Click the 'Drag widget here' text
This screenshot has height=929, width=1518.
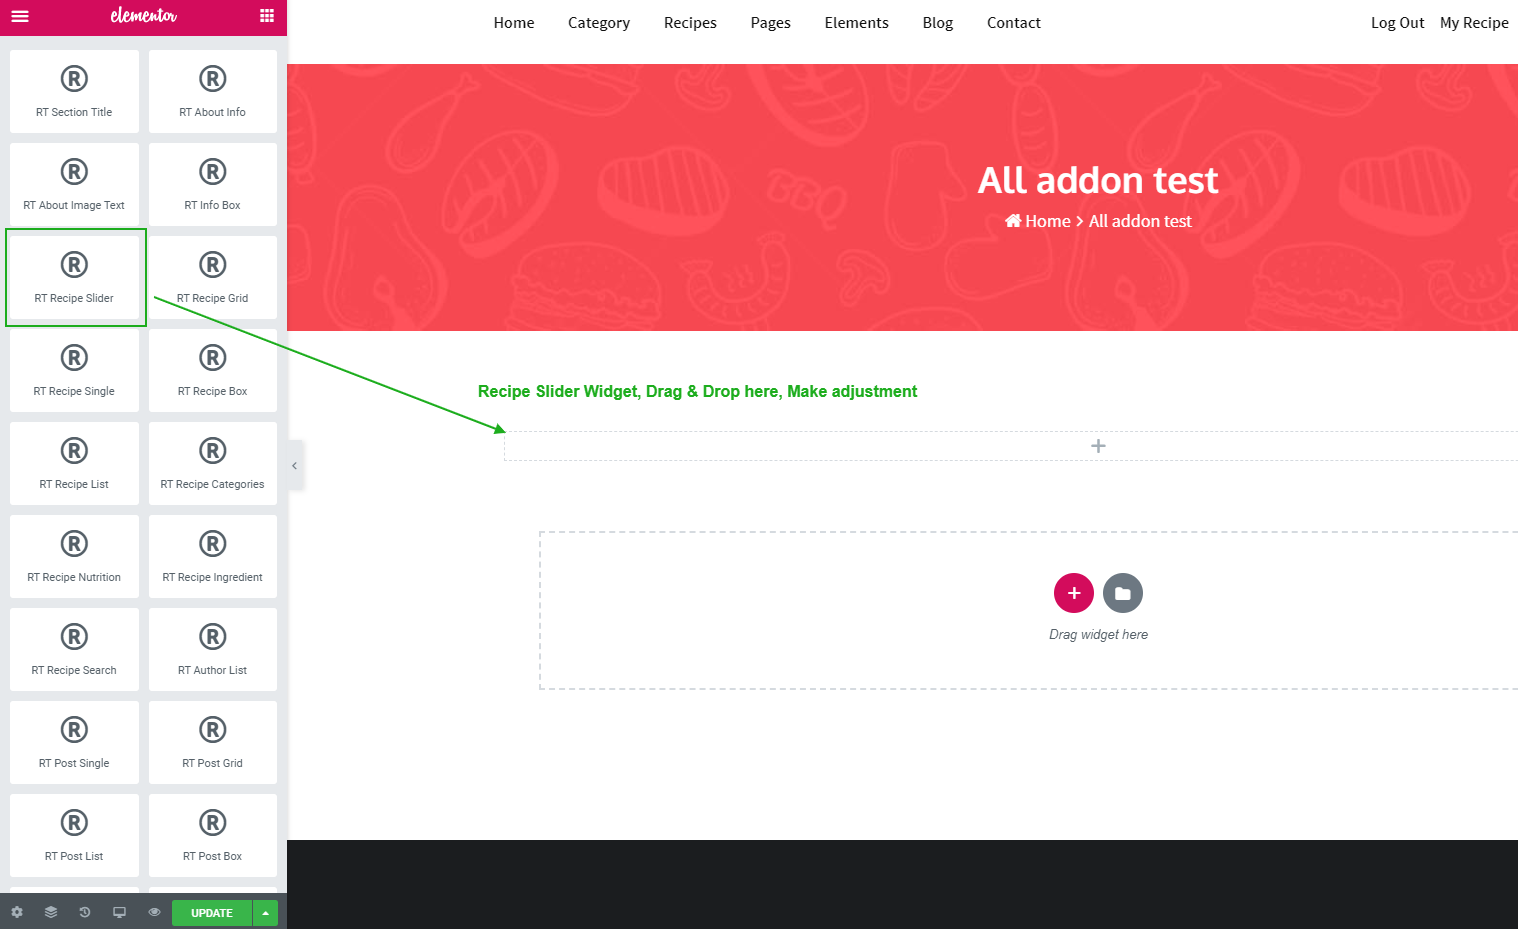click(1098, 634)
